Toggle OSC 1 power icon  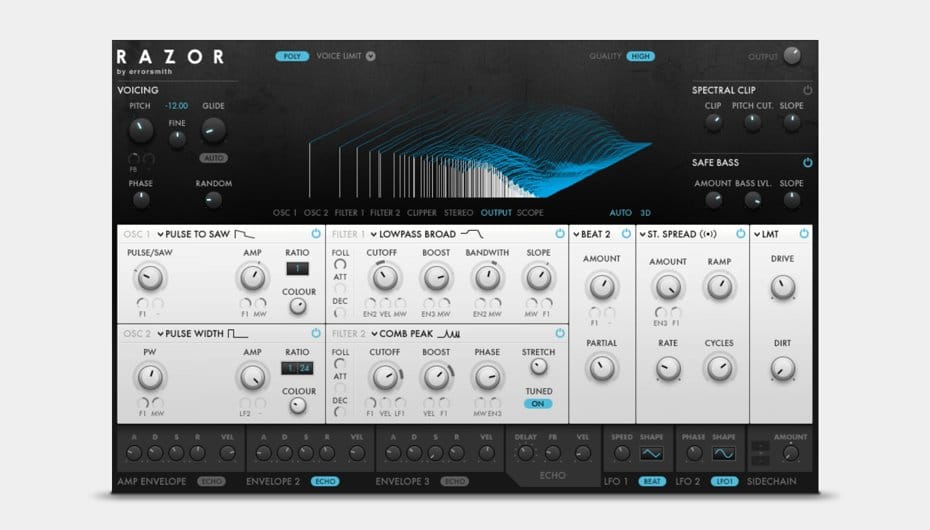[316, 234]
